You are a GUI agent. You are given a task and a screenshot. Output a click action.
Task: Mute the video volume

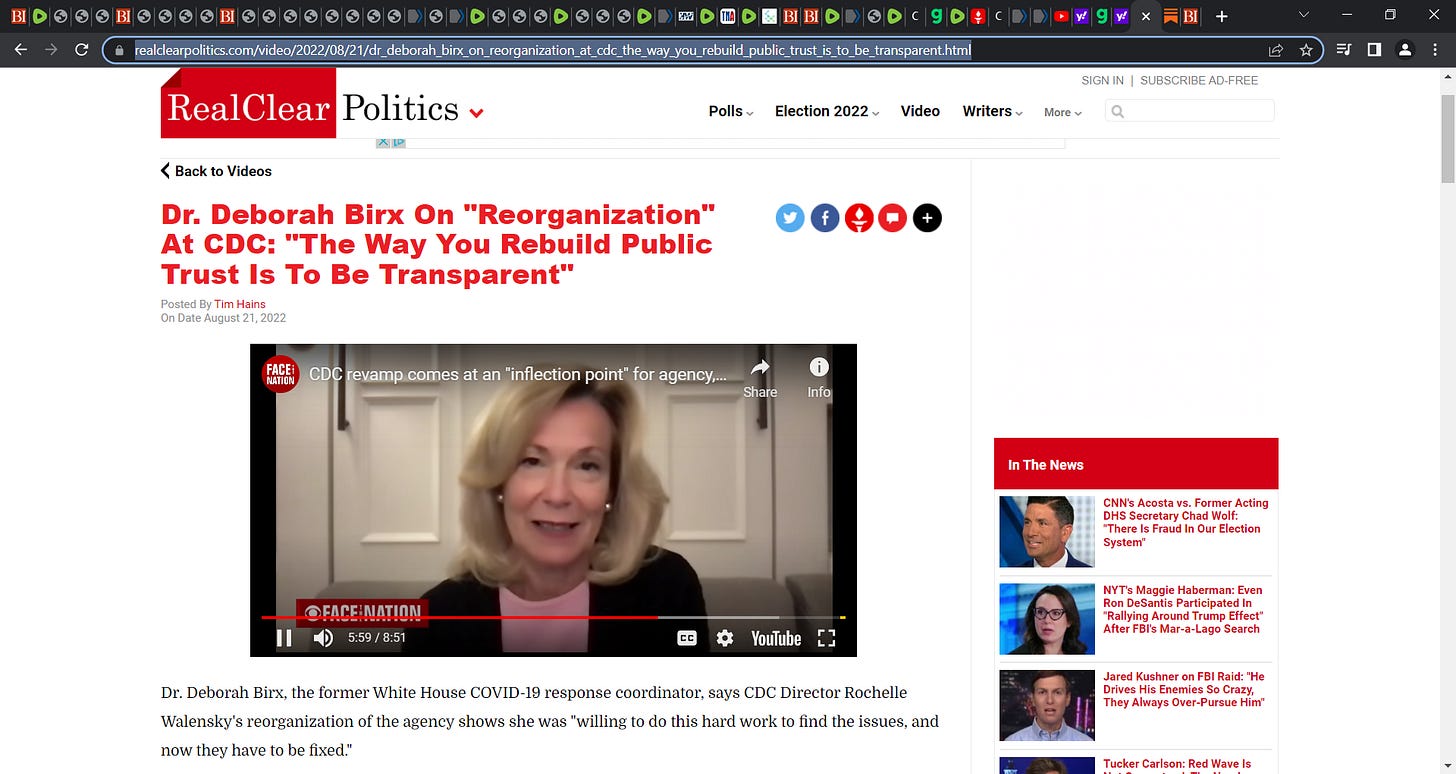point(323,637)
